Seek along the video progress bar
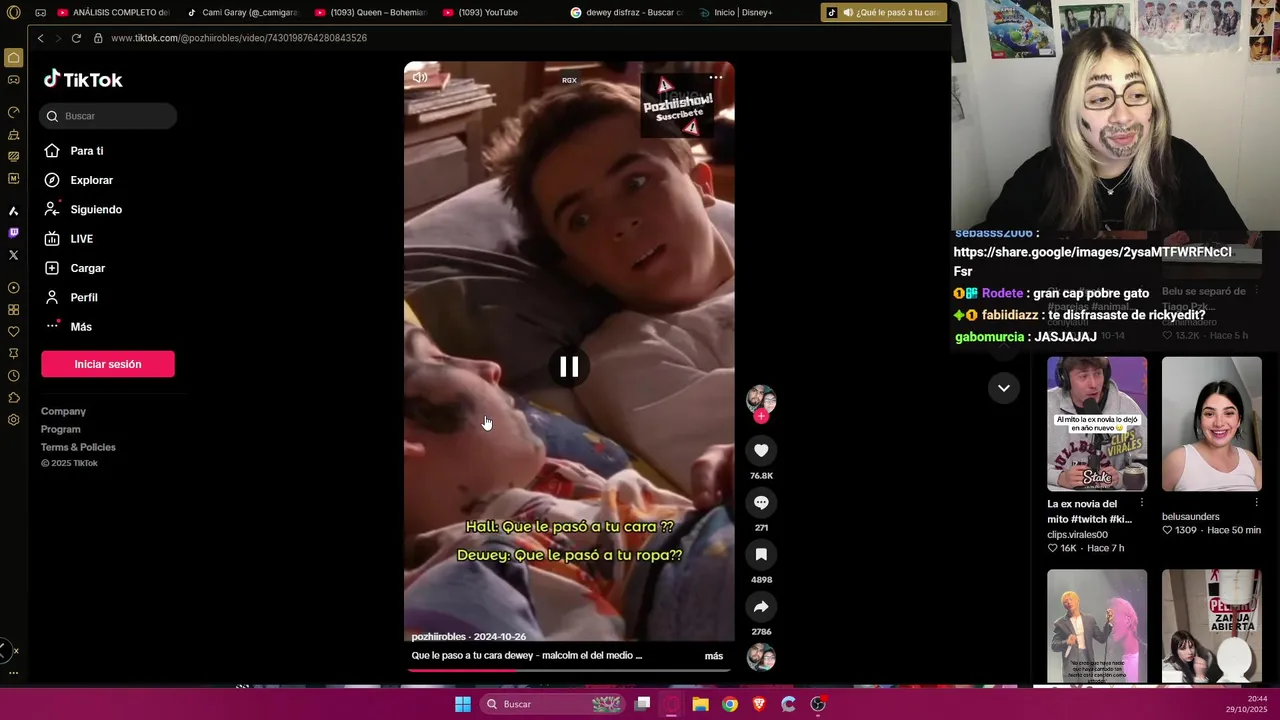The width and height of the screenshot is (1280, 720). (x=569, y=670)
